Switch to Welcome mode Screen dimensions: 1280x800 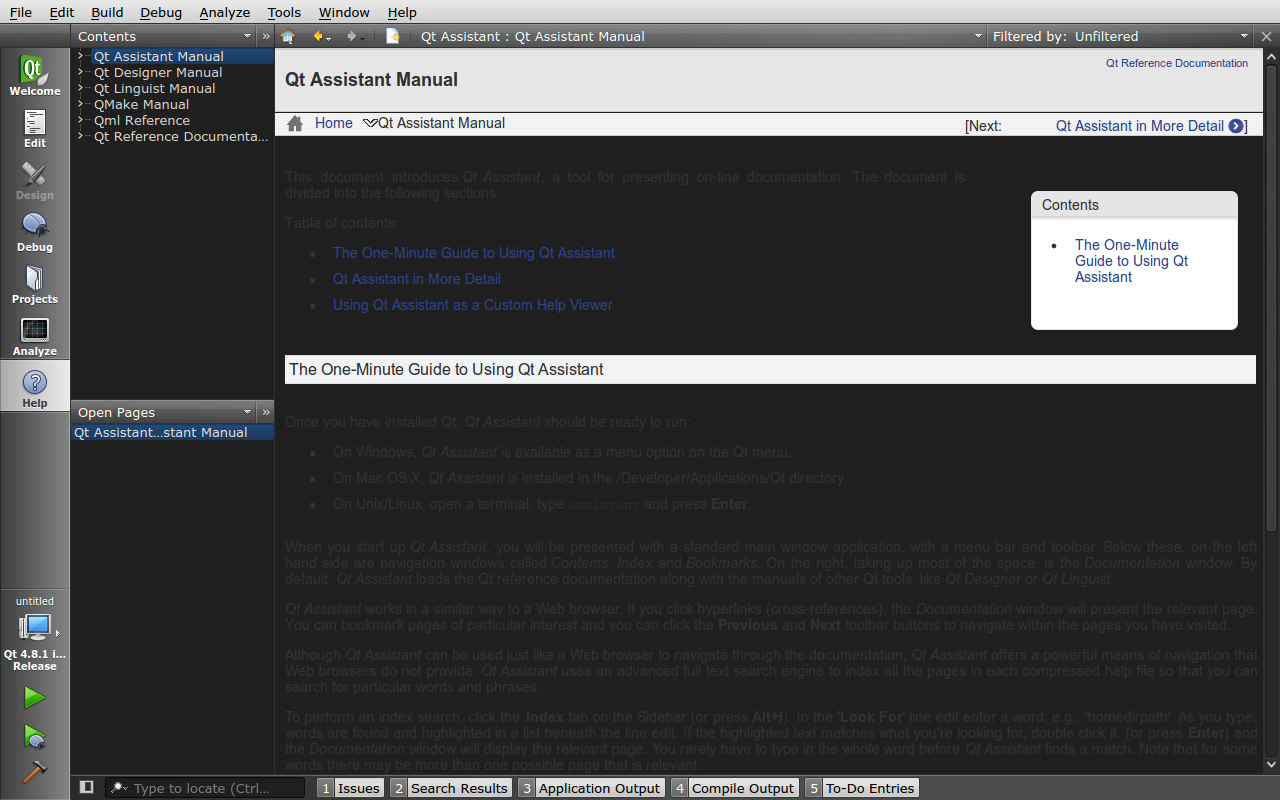point(35,76)
